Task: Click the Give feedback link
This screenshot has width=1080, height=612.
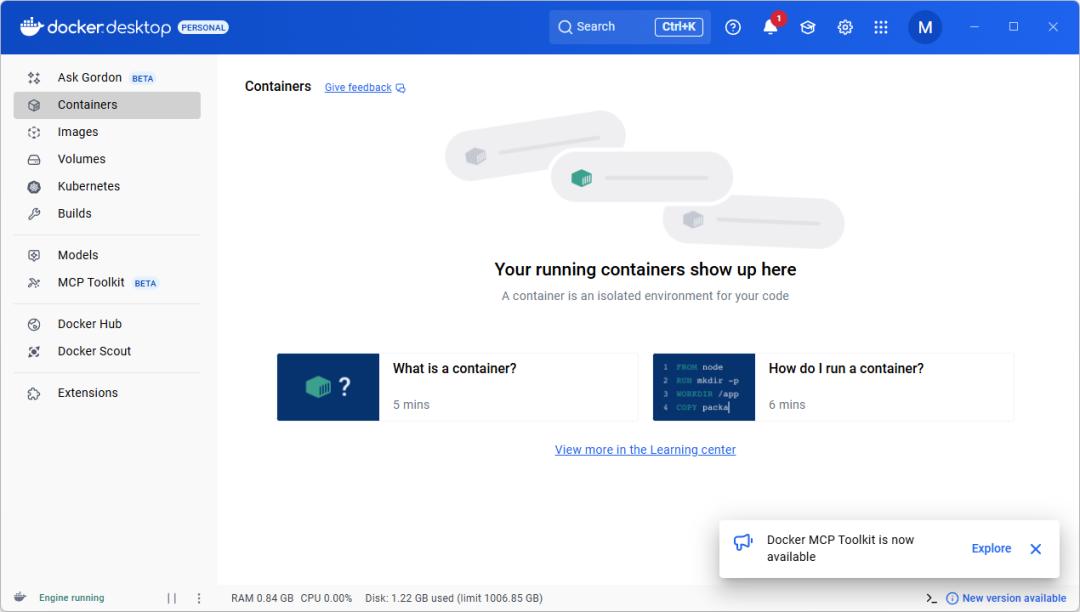Action: point(358,87)
